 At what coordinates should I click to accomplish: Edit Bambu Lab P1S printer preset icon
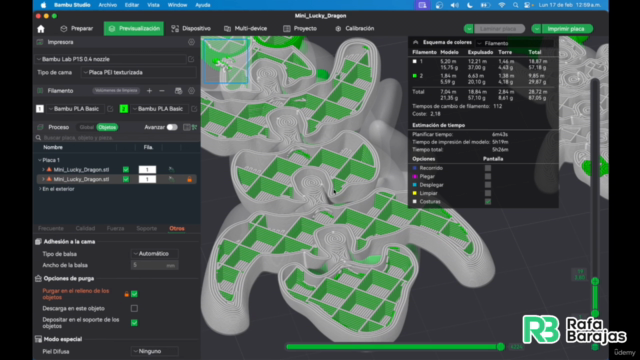[x=191, y=59]
